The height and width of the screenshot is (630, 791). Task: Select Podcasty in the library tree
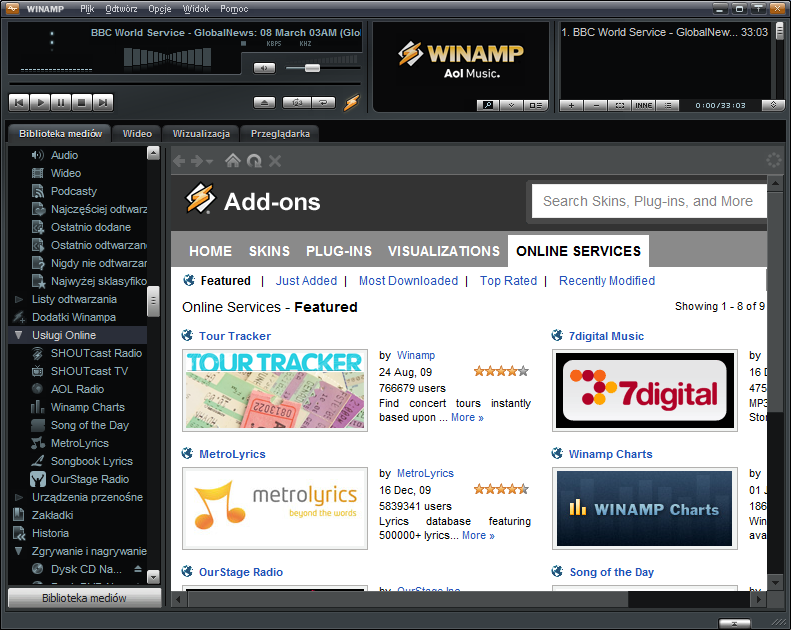74,191
